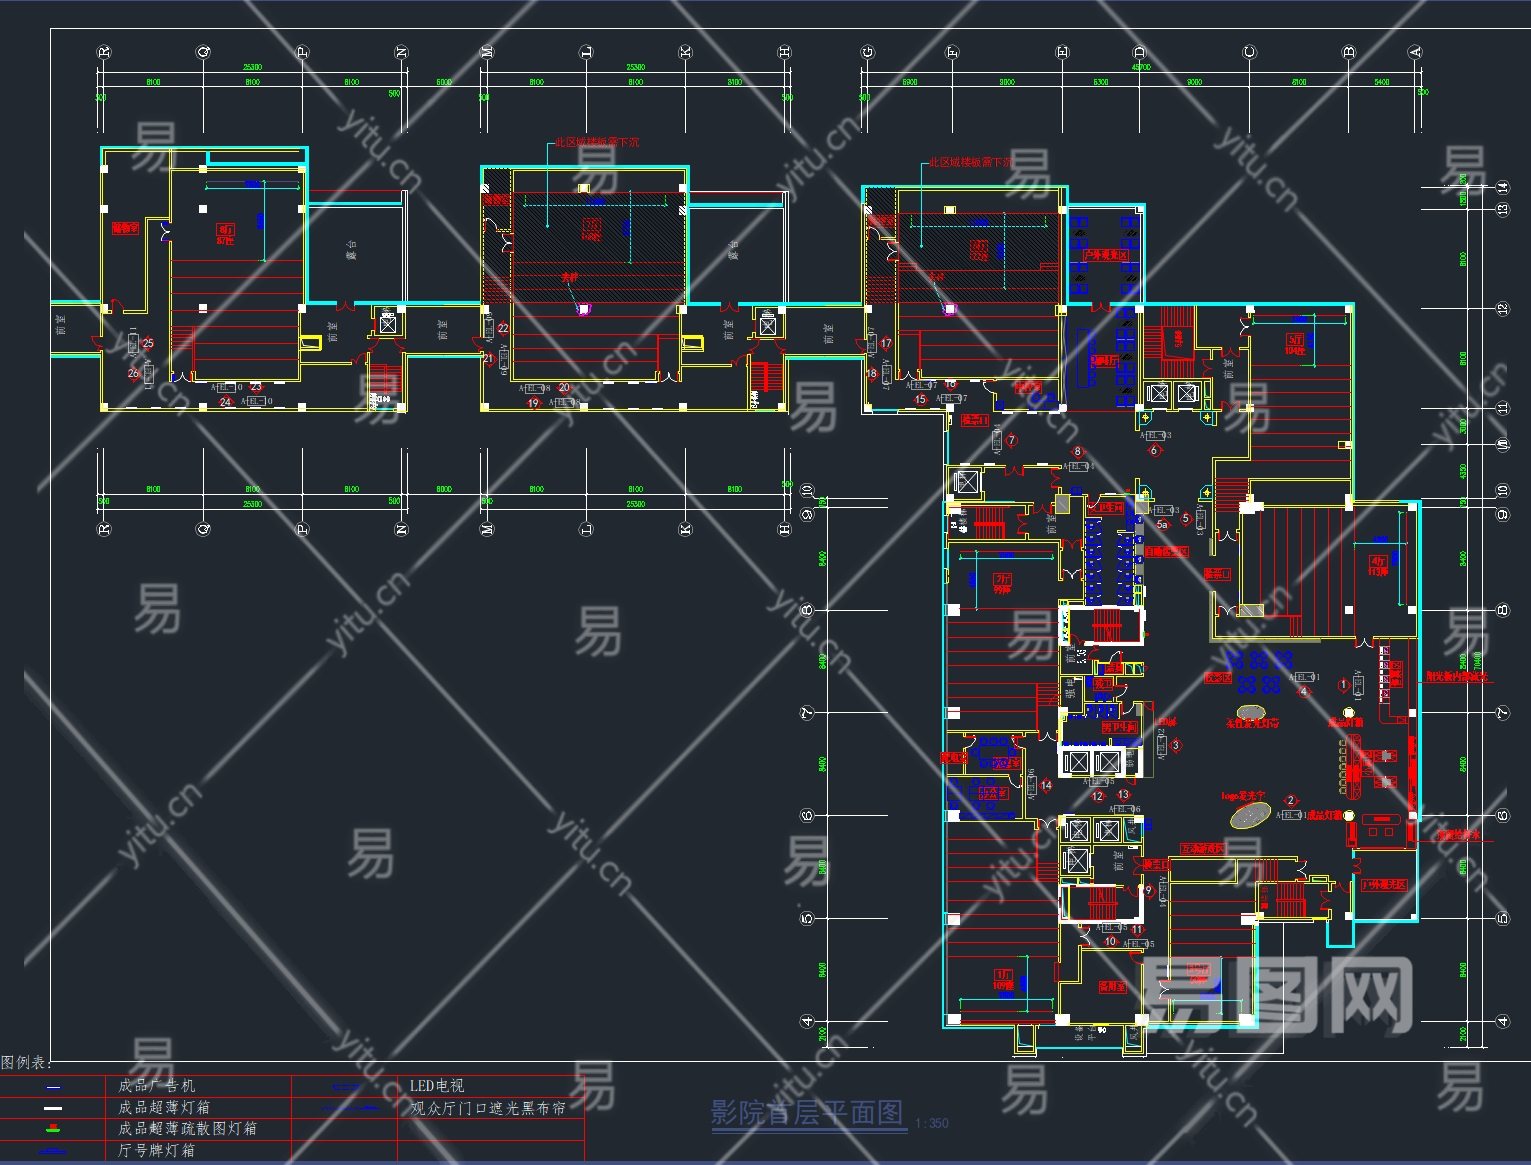
Task: Pick the red numbered marker 6
Action: (x=1154, y=451)
